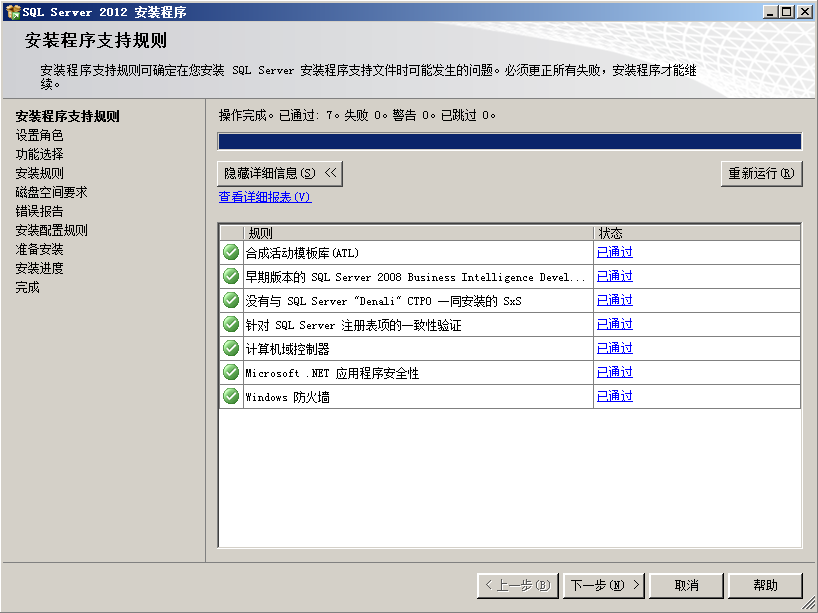The height and width of the screenshot is (613, 818).
Task: Click 状态 column header
Action: coord(697,233)
